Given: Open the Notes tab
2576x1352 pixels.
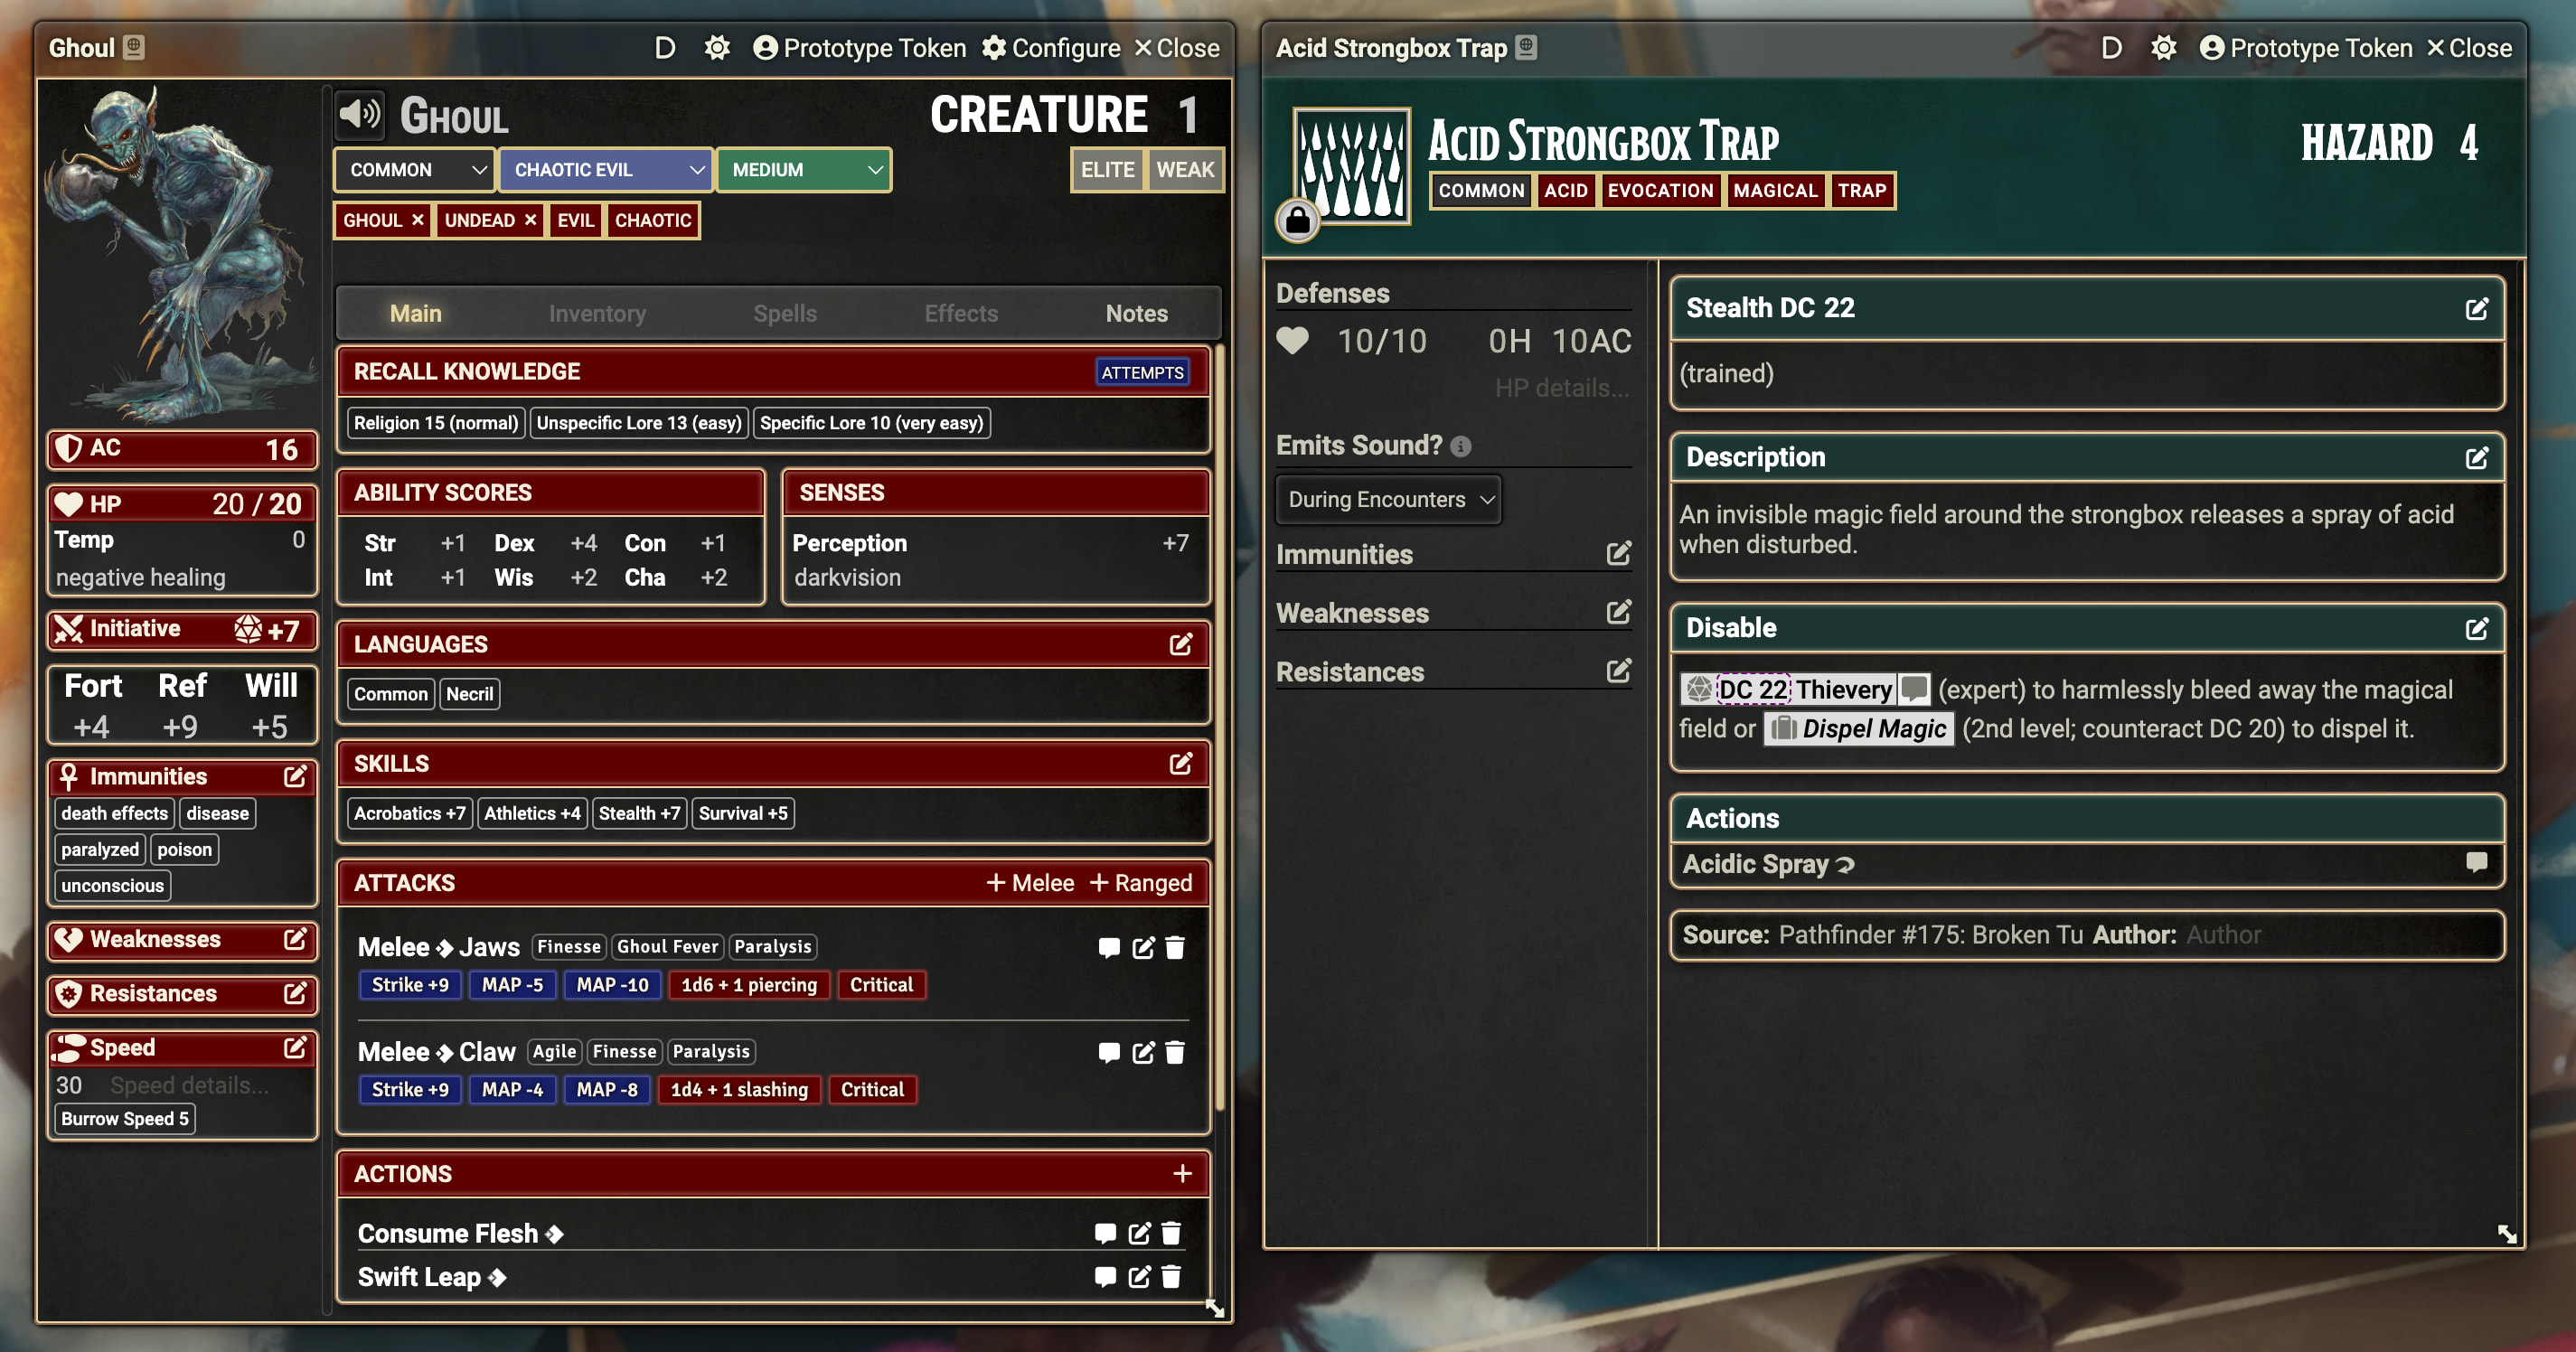Looking at the screenshot, I should point(1136,313).
